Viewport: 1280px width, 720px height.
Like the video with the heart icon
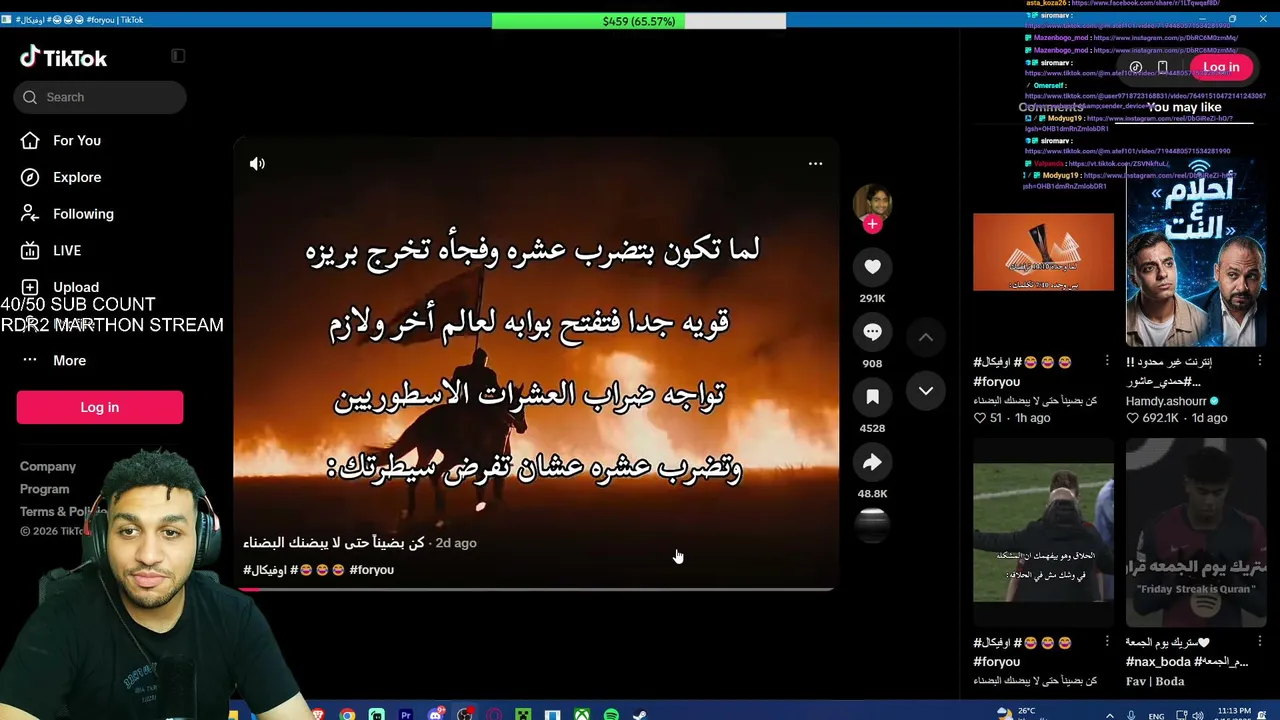point(872,267)
